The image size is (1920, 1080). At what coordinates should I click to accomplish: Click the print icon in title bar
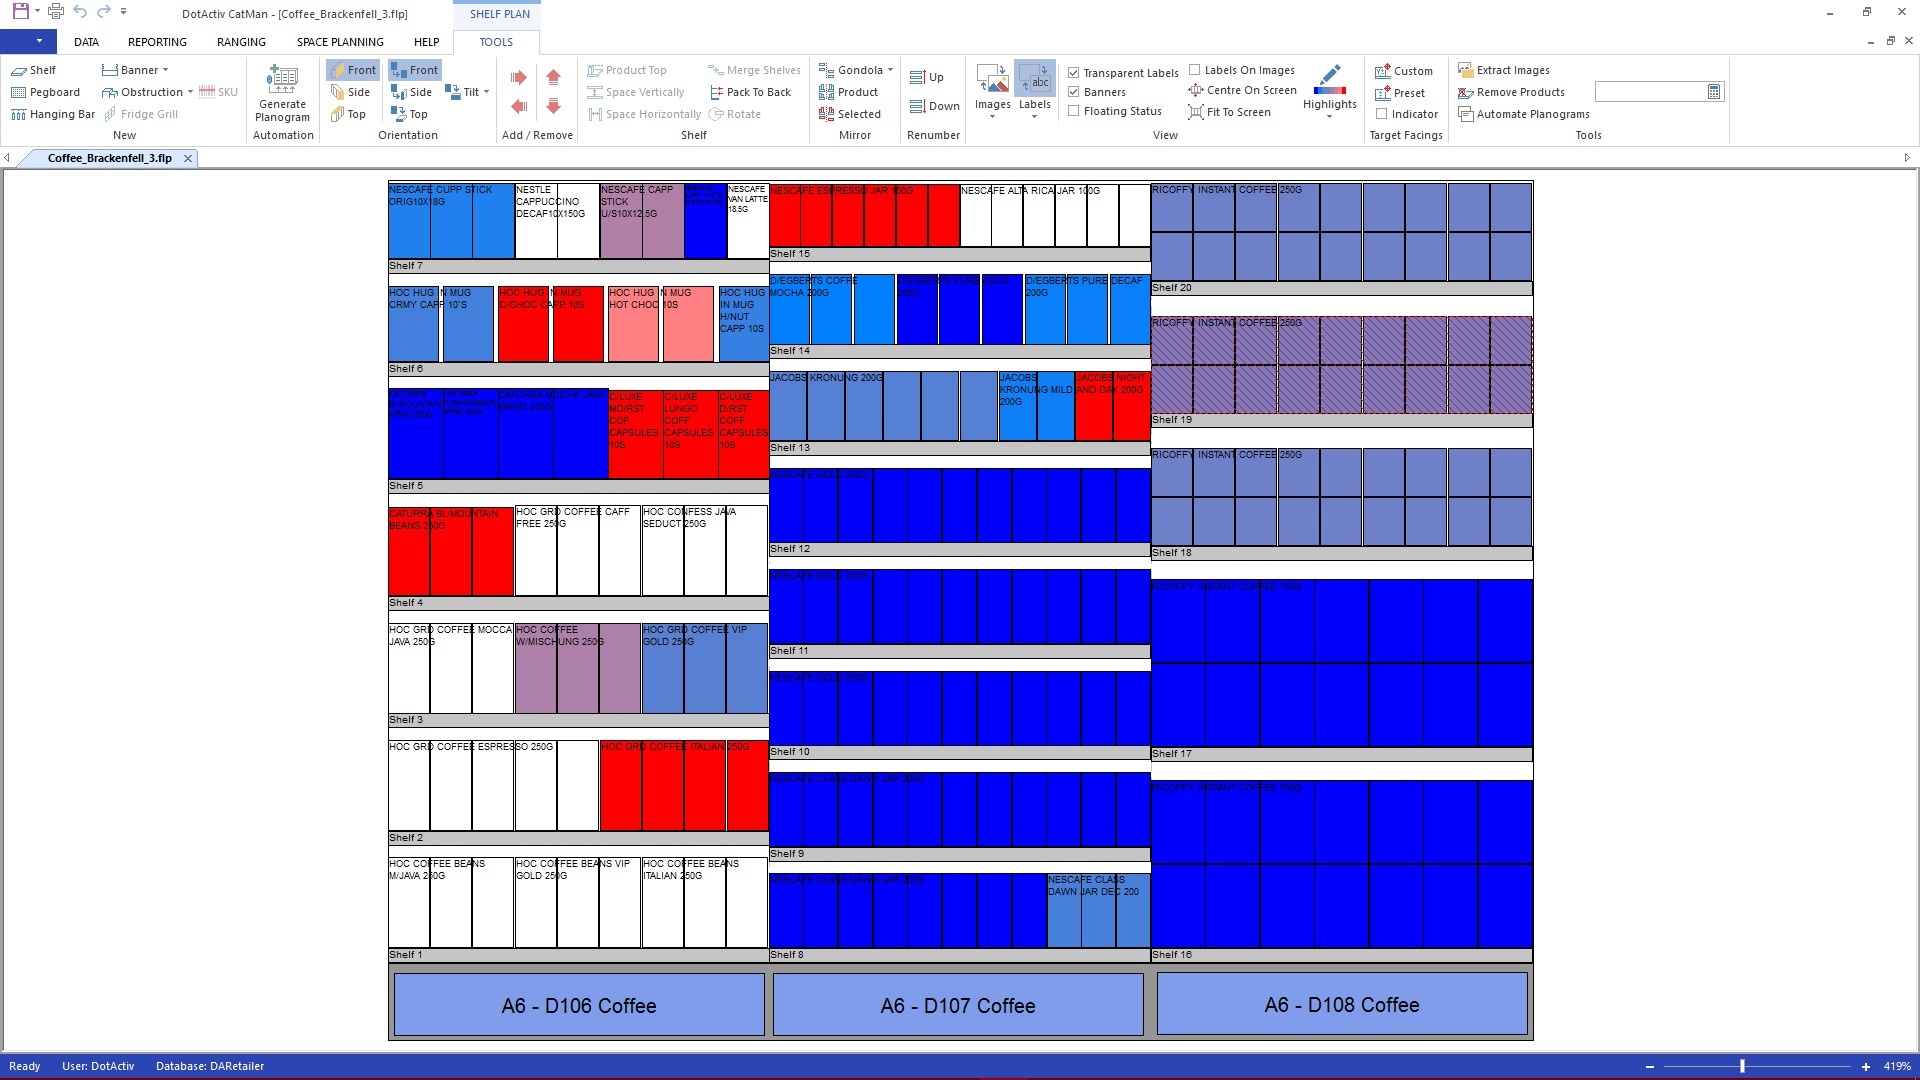[x=55, y=12]
